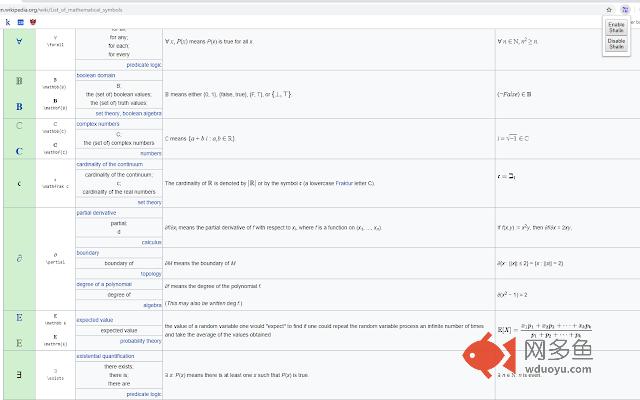Open the 'topology' category link
The height and width of the screenshot is (400, 640).
(x=151, y=273)
